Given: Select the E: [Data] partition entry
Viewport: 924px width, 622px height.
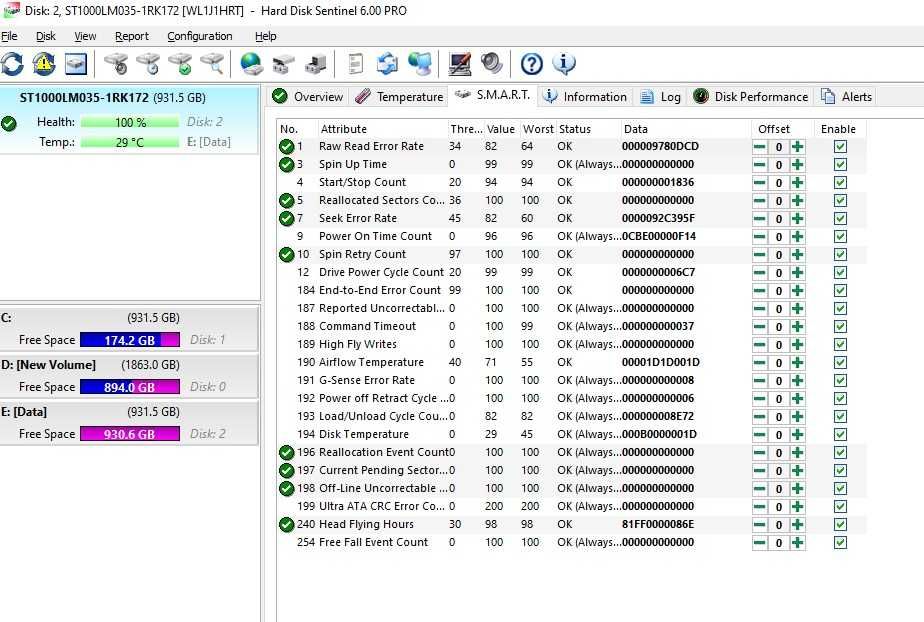Looking at the screenshot, I should (129, 423).
